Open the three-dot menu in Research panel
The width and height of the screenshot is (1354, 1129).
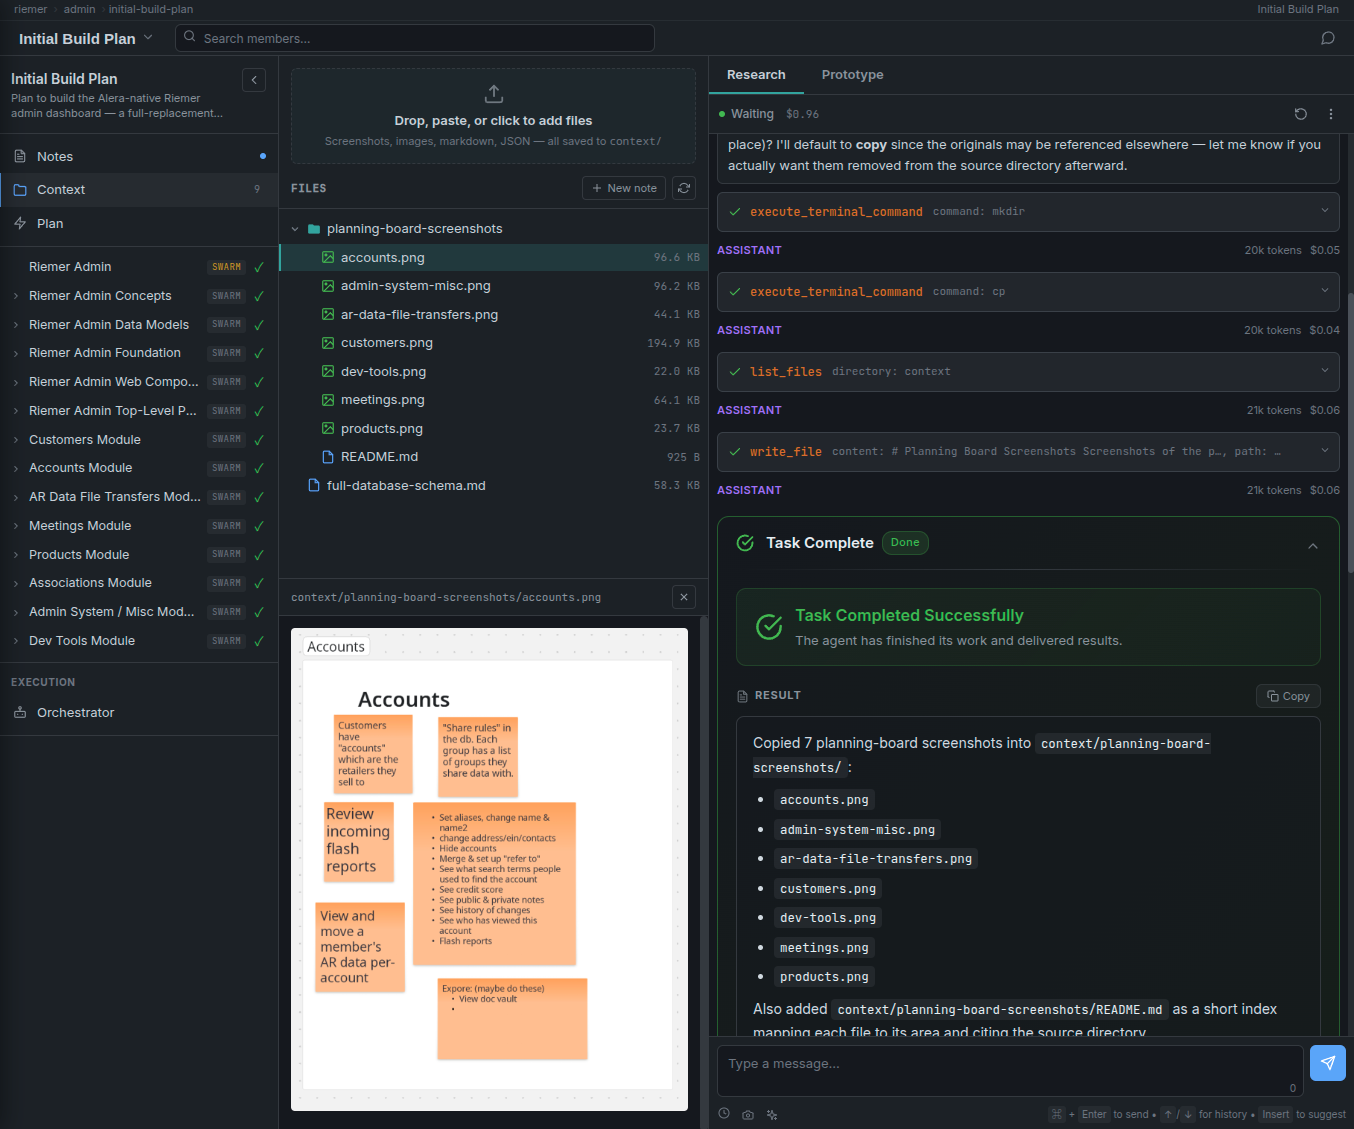[x=1331, y=114]
